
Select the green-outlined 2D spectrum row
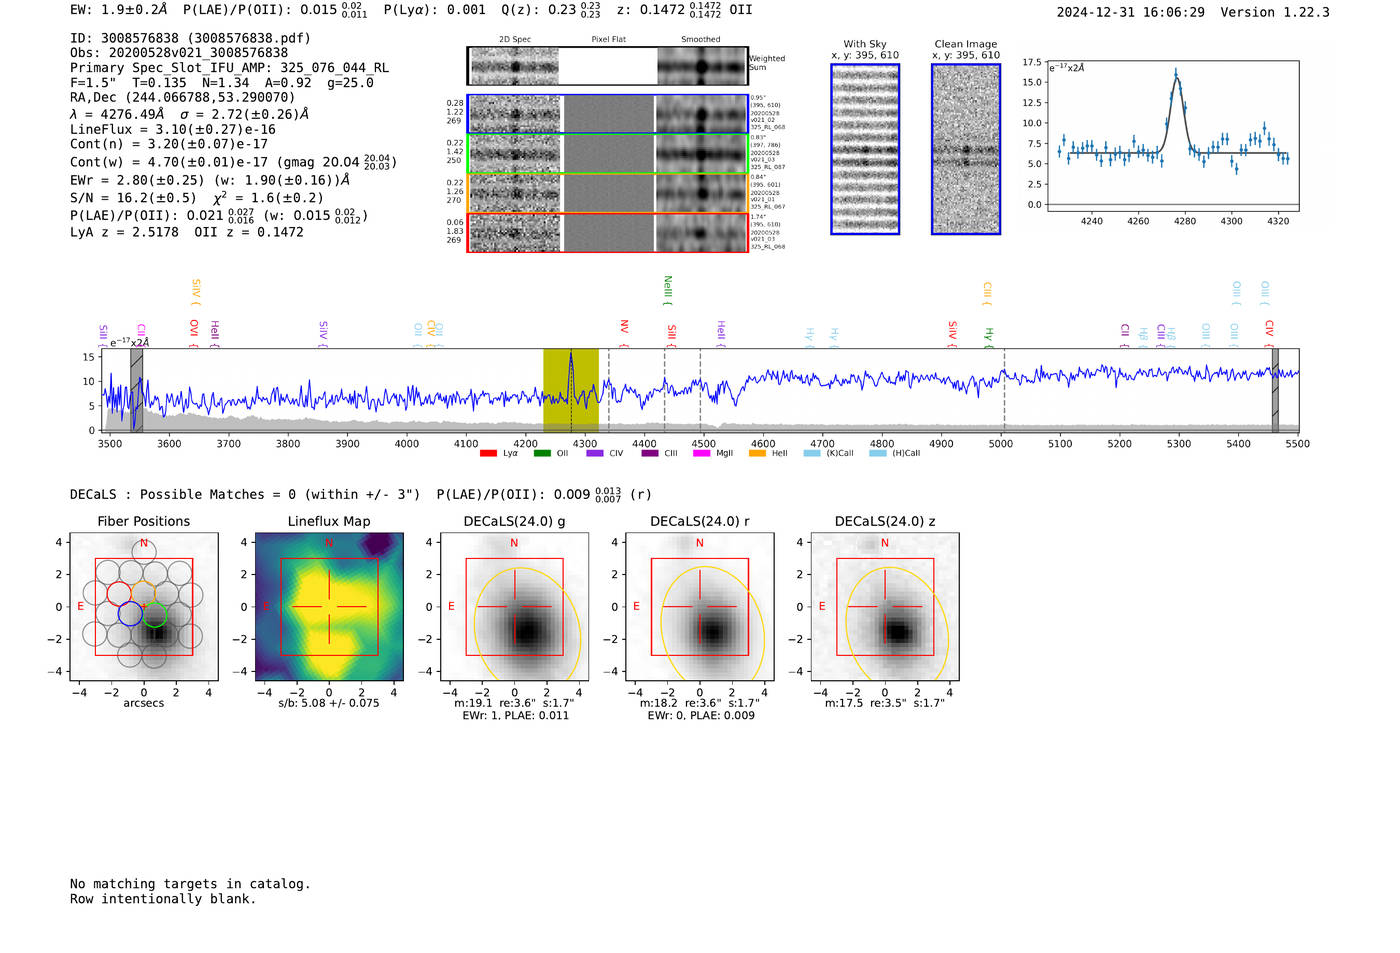click(607, 154)
